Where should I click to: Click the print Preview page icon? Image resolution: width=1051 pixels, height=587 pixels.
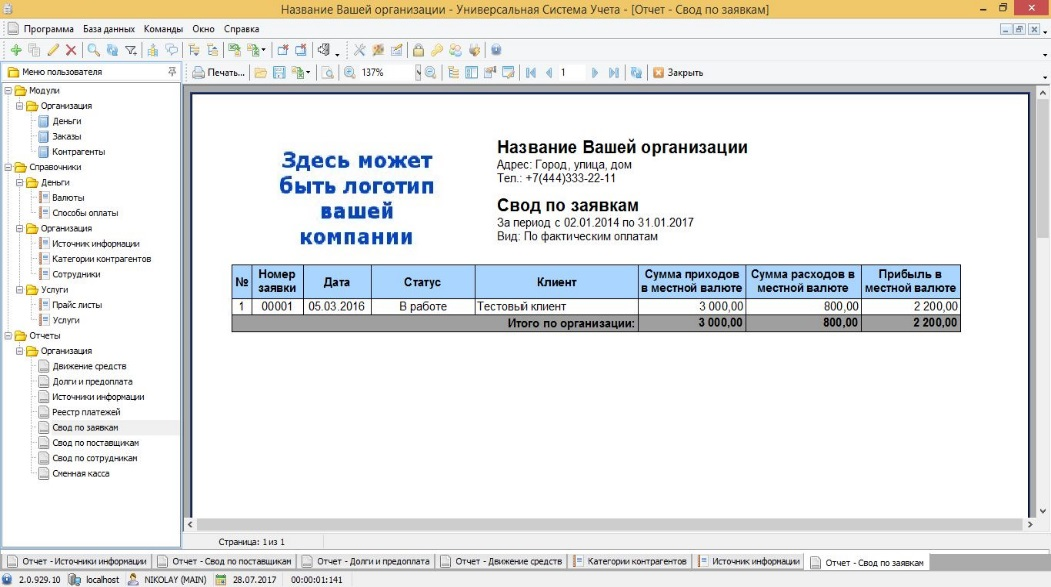(328, 72)
